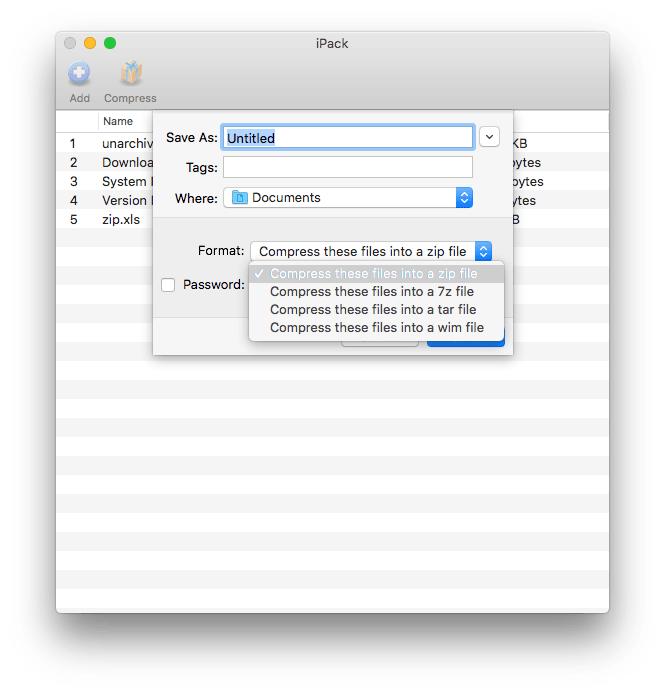Expand the save dialog with chevron button
Screen dimensions: 665x693
(x=489, y=137)
